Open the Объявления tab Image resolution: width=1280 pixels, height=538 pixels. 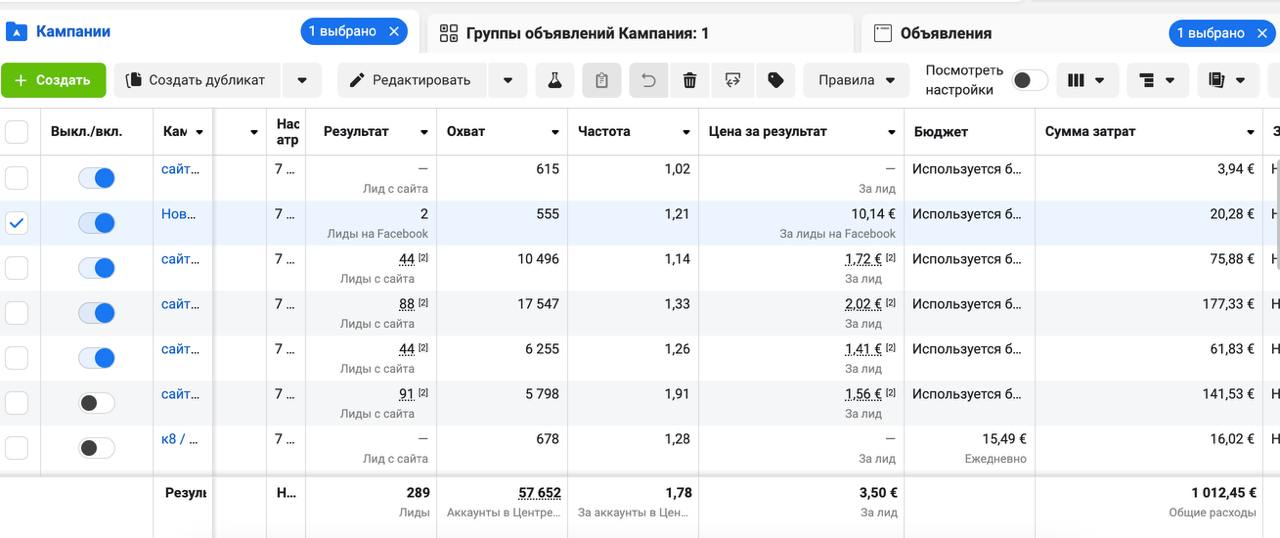[945, 33]
